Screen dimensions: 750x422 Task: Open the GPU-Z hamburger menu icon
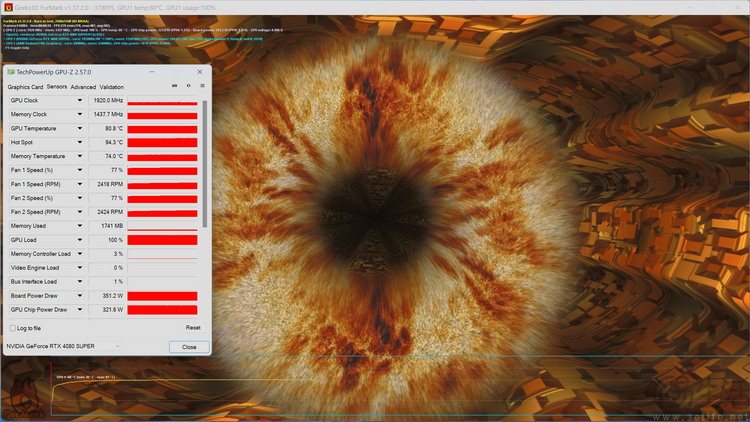click(x=202, y=86)
